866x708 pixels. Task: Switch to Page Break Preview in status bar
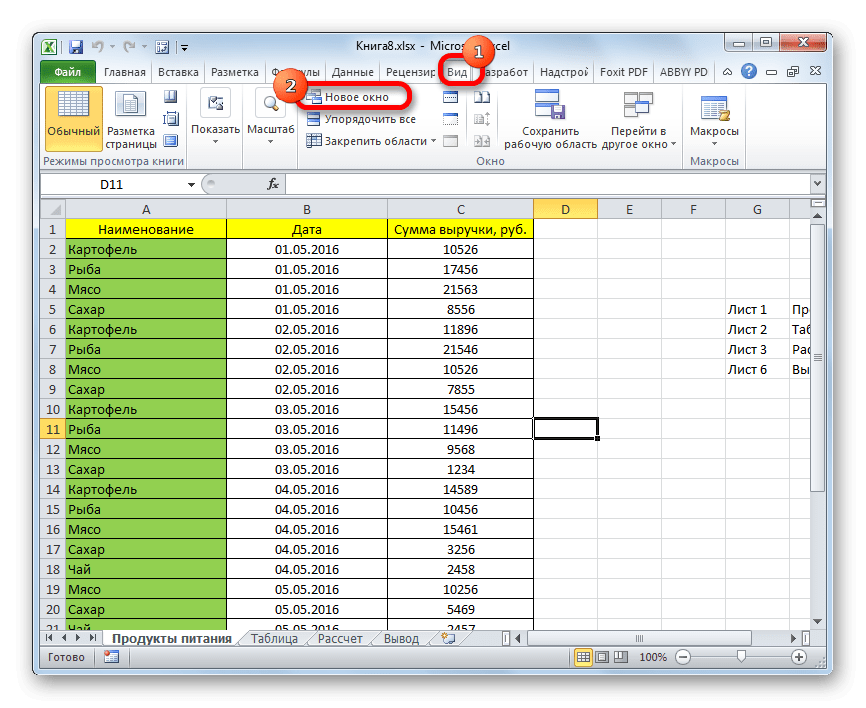621,657
